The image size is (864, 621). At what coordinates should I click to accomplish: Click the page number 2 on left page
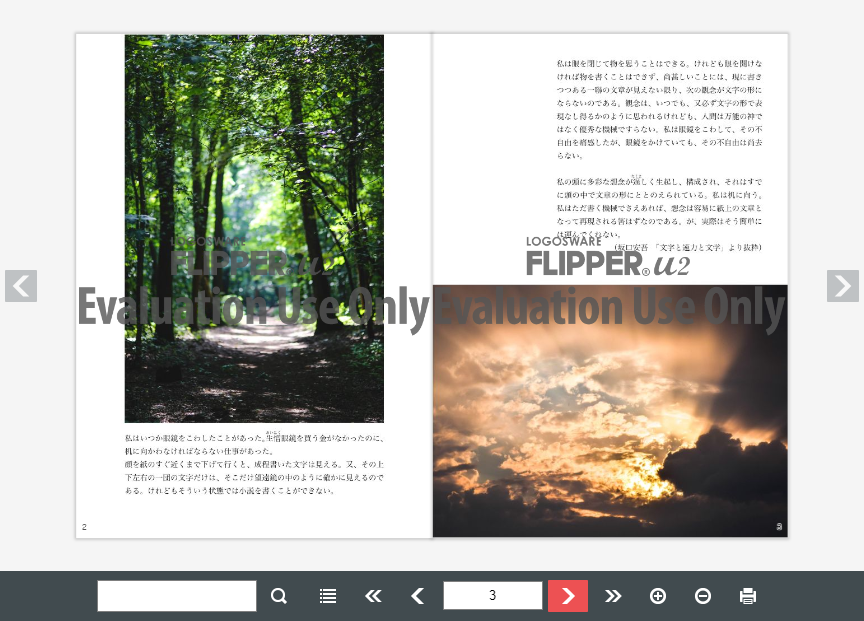[x=84, y=527]
